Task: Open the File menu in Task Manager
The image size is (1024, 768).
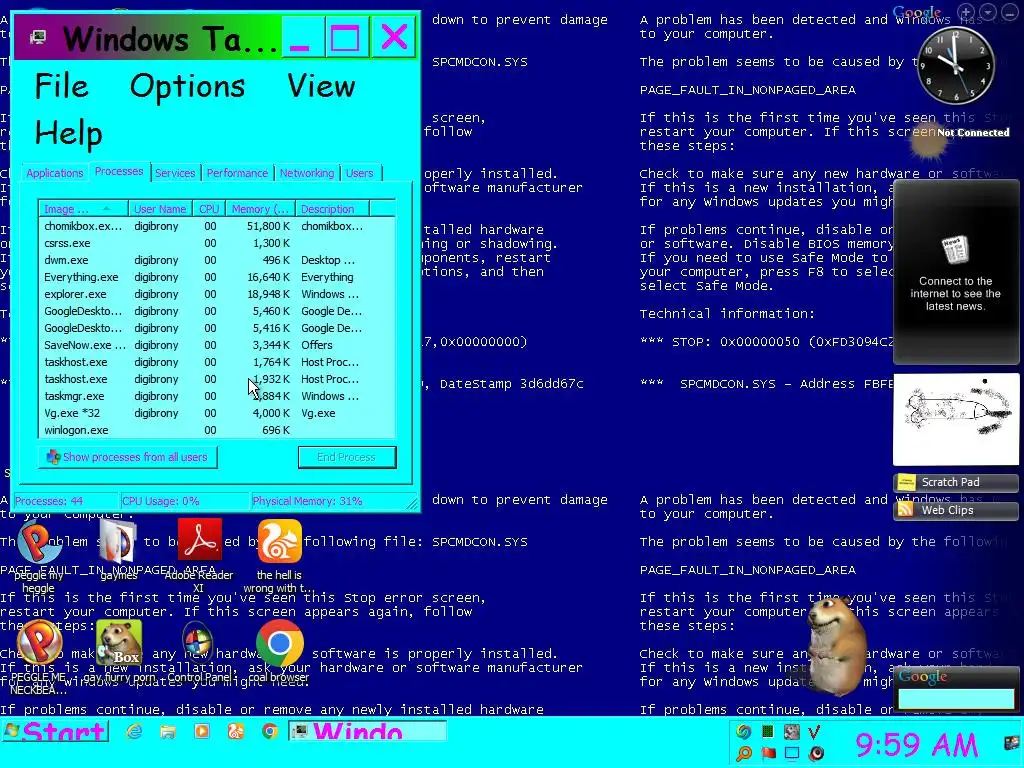Action: click(x=61, y=86)
